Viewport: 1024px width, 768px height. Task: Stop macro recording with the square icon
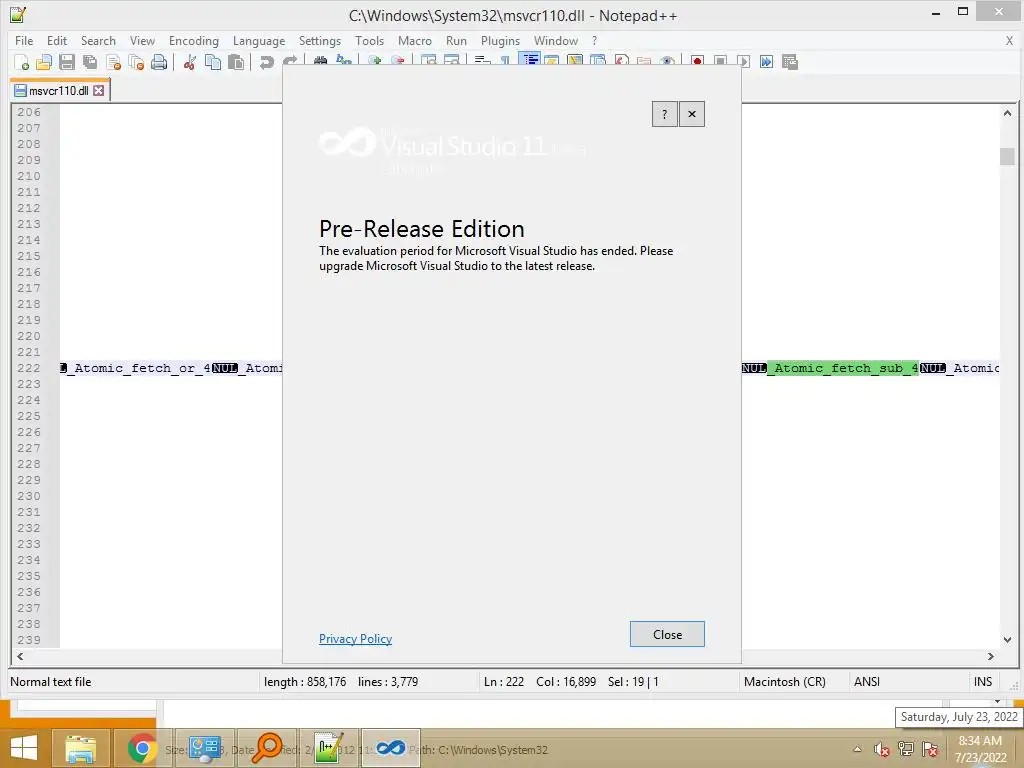pos(720,61)
